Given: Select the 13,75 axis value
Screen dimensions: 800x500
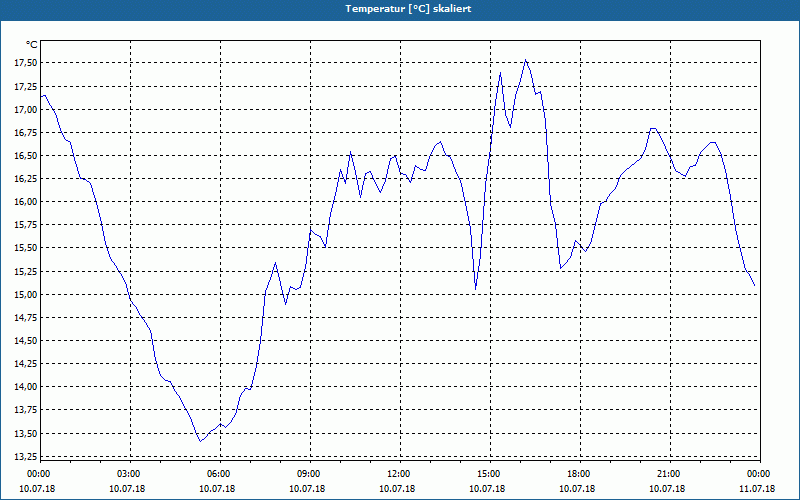Looking at the screenshot, I should tap(25, 410).
